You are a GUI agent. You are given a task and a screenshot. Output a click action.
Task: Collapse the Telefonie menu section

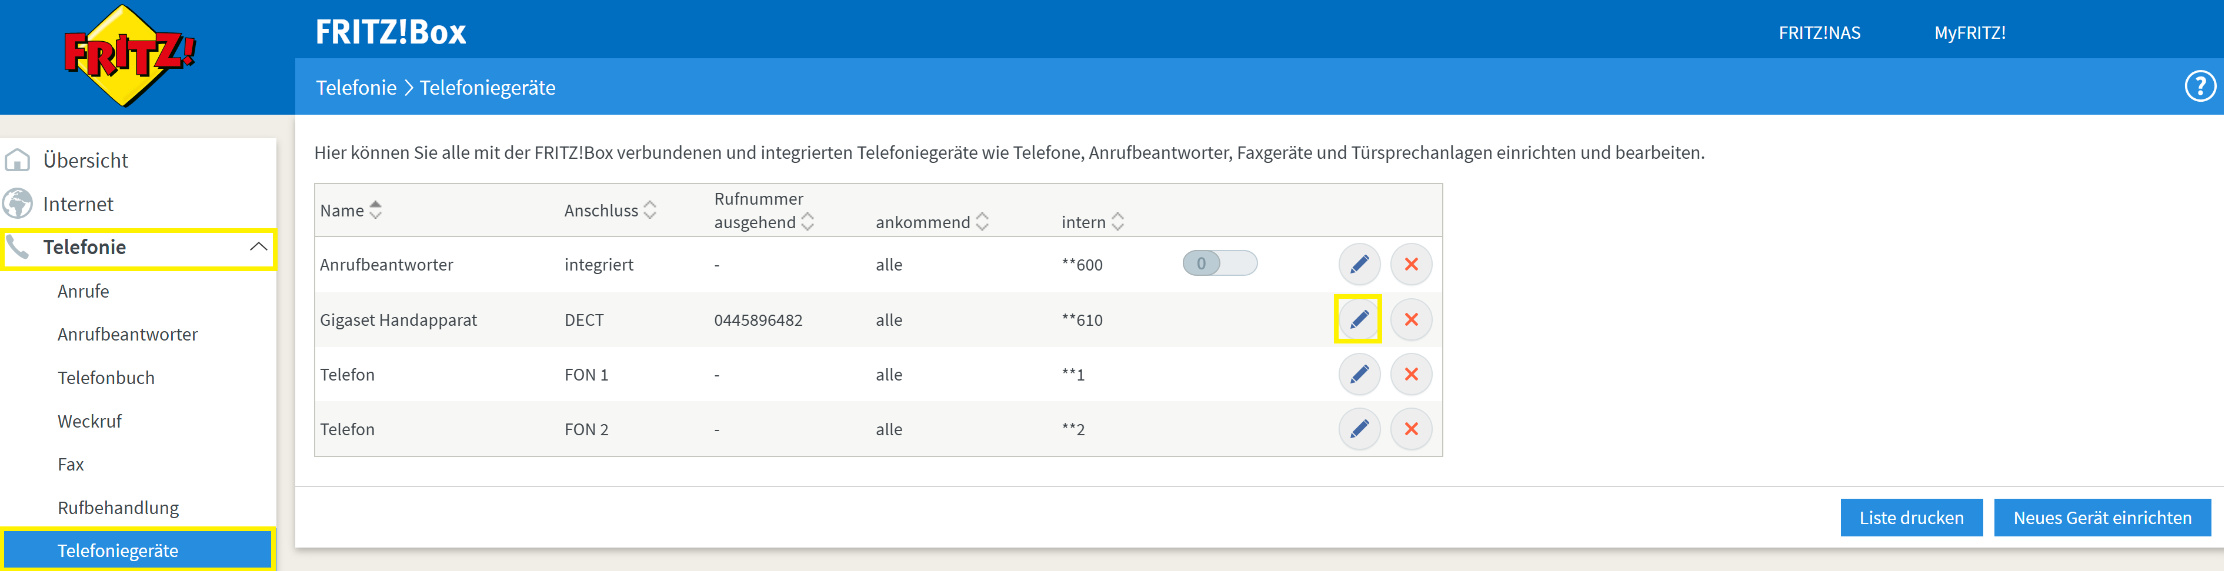258,247
